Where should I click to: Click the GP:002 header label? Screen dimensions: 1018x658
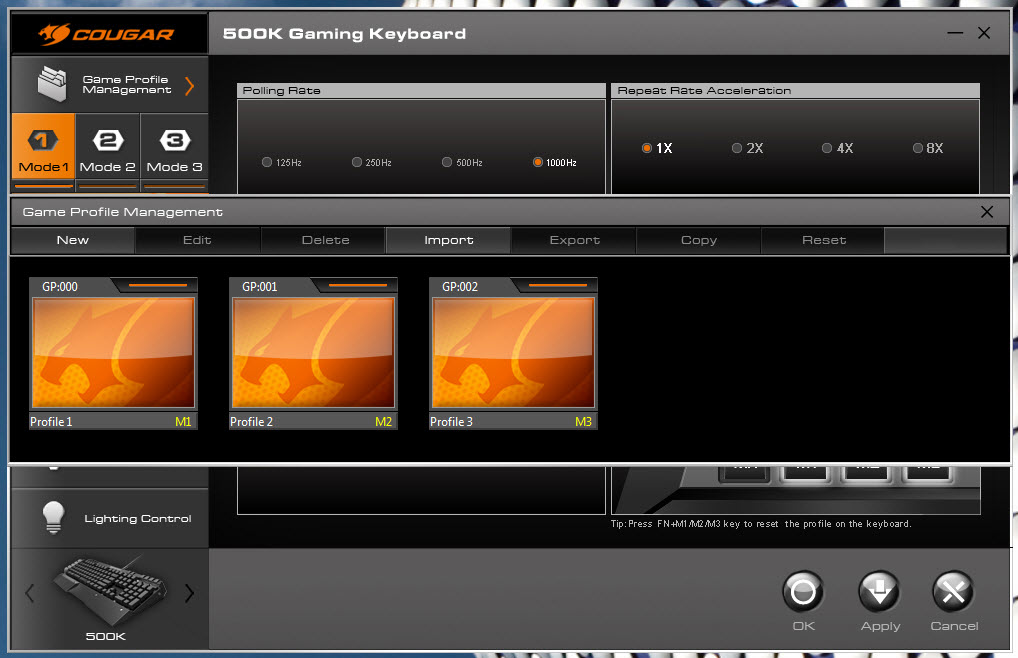[x=460, y=287]
